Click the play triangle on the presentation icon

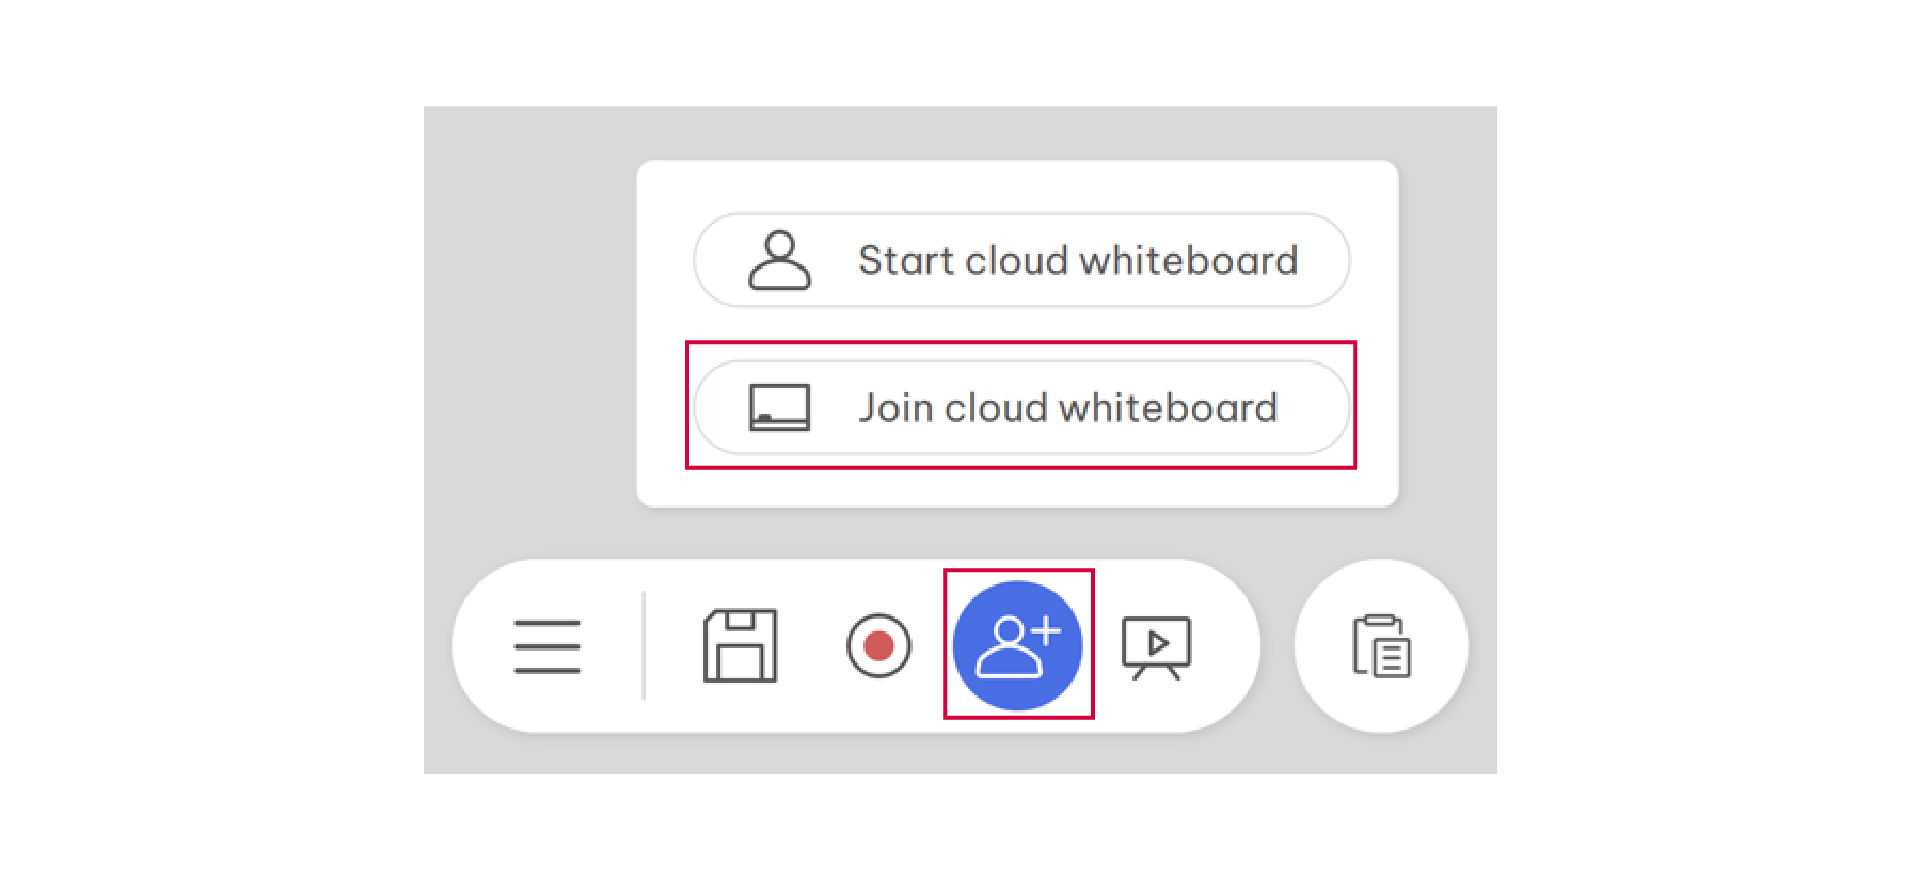(1158, 643)
